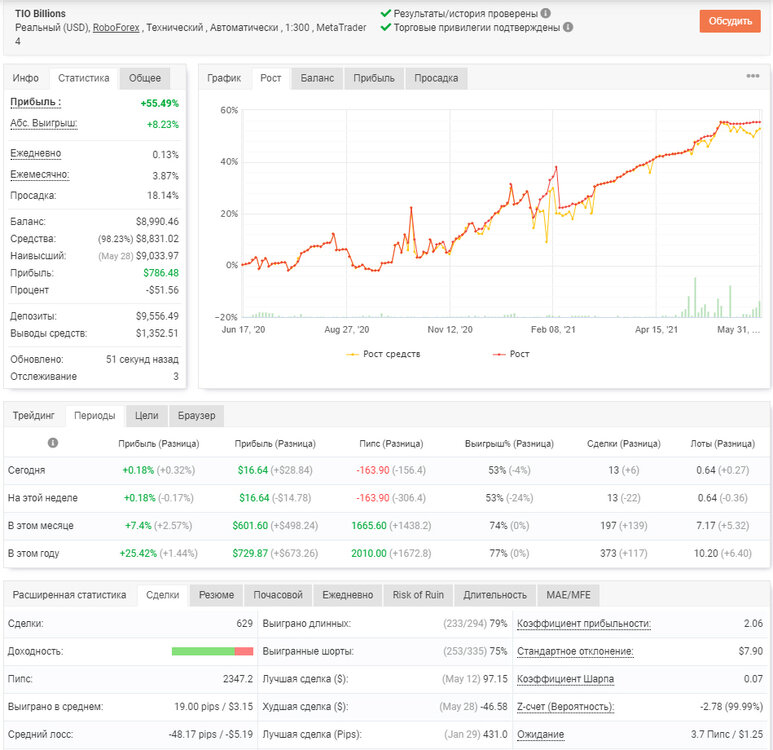Open the chart options three-dots menu
Image resolution: width=773 pixels, height=750 pixels.
tap(752, 76)
